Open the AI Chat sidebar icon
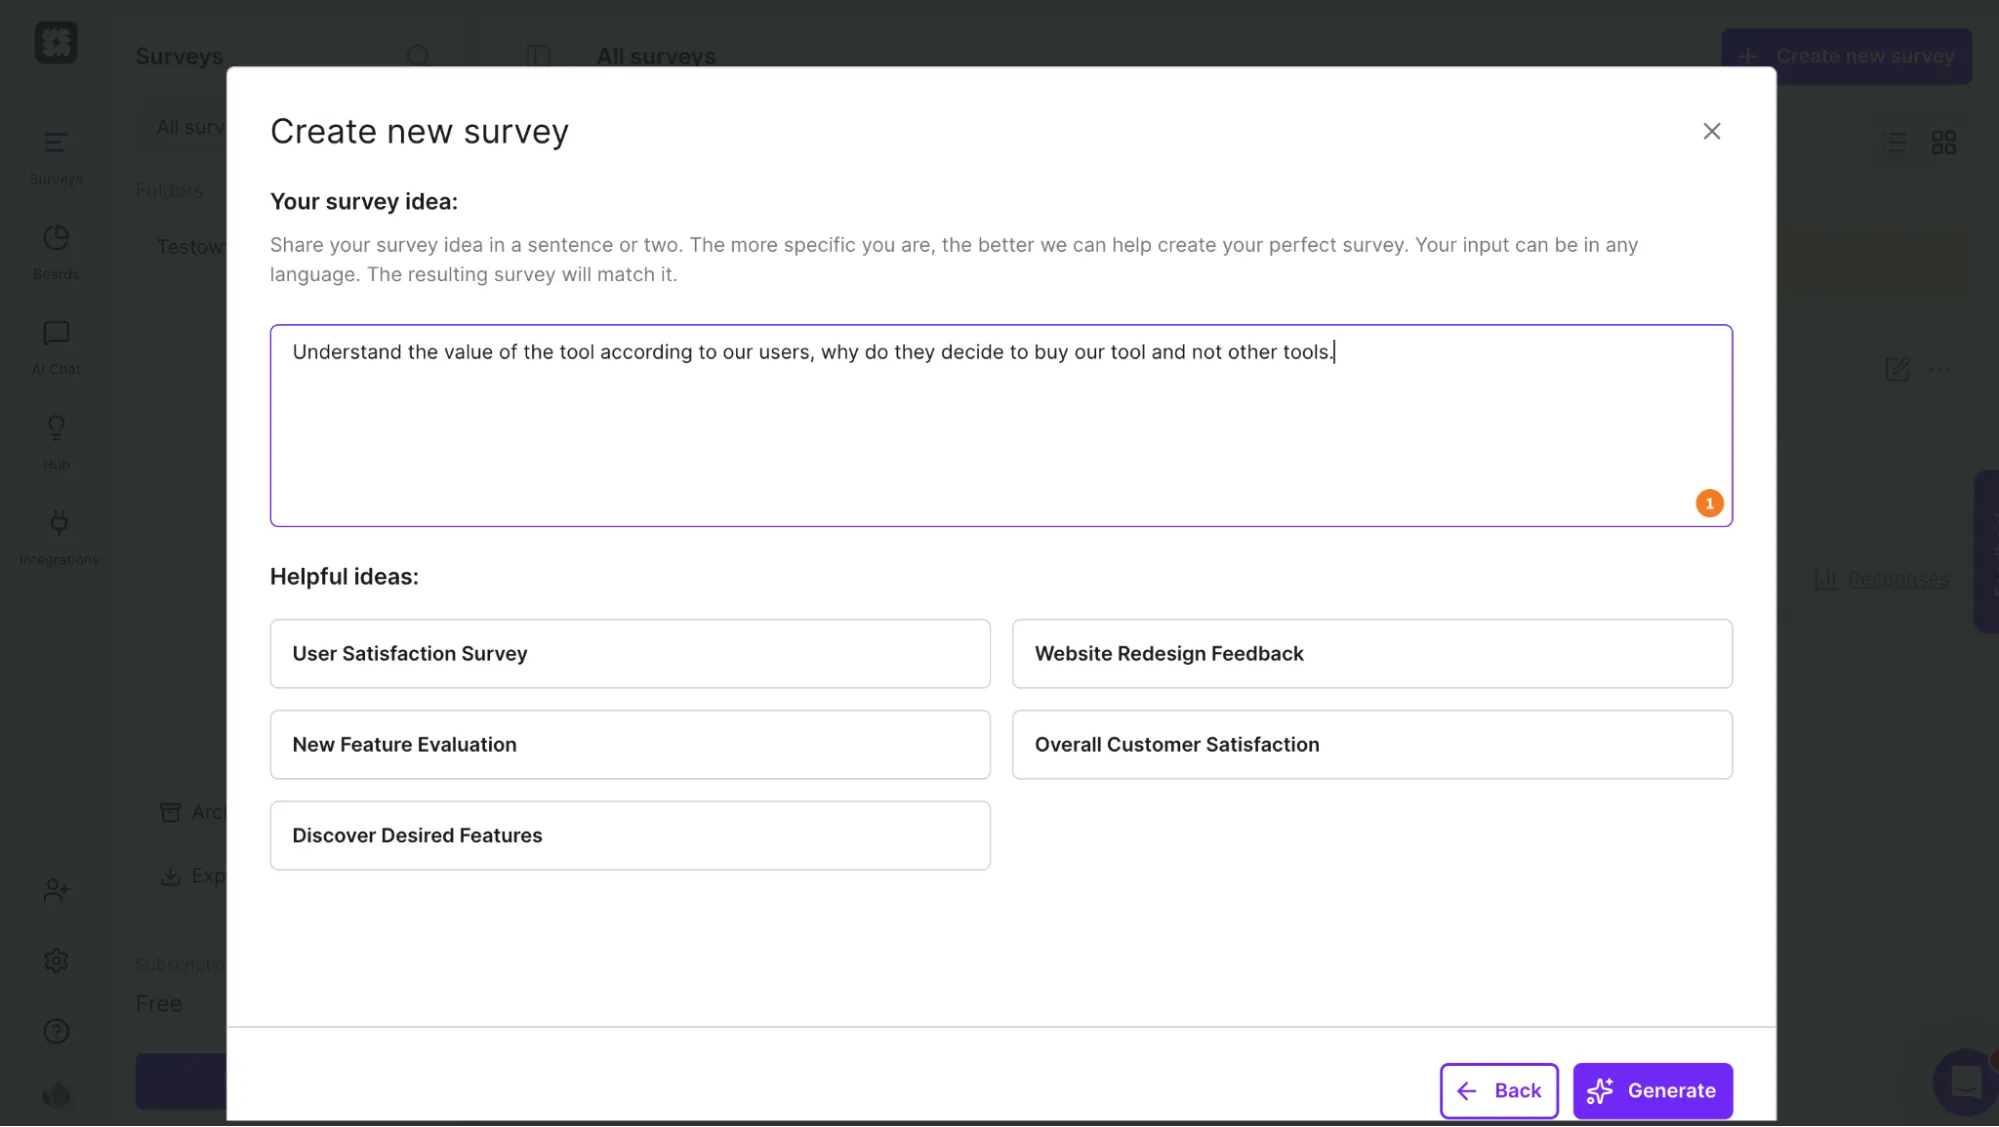 [56, 333]
